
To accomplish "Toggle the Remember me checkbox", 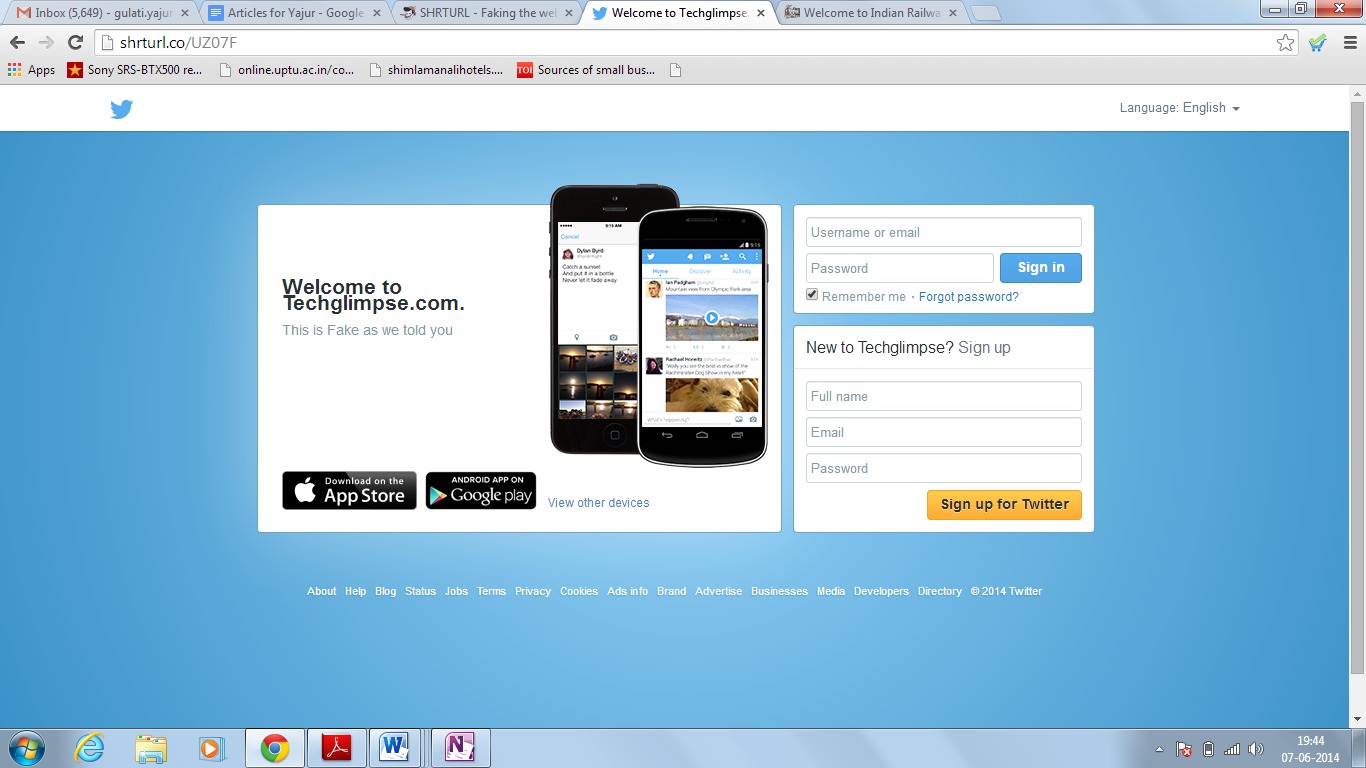I will tap(812, 295).
